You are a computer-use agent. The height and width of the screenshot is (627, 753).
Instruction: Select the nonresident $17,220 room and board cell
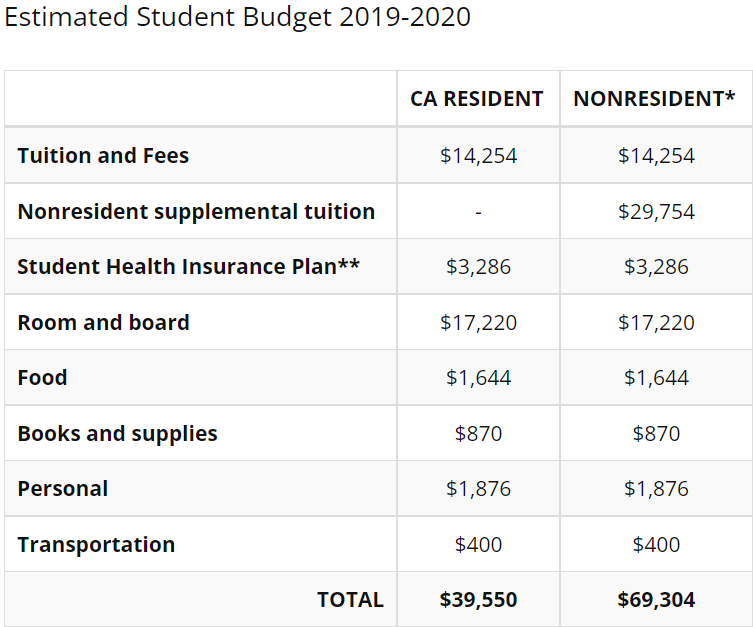pyautogui.click(x=656, y=322)
